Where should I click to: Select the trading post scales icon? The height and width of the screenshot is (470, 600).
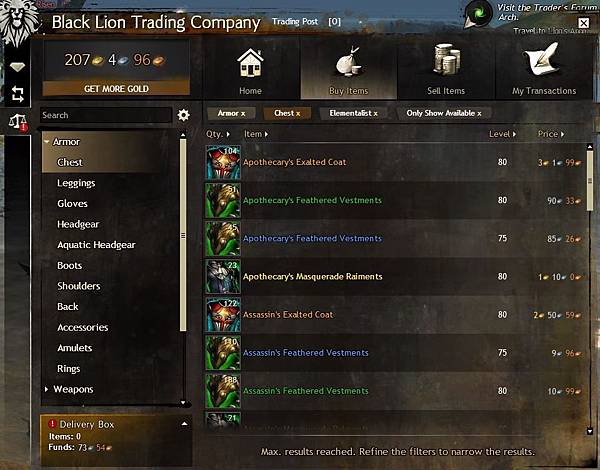tap(18, 122)
